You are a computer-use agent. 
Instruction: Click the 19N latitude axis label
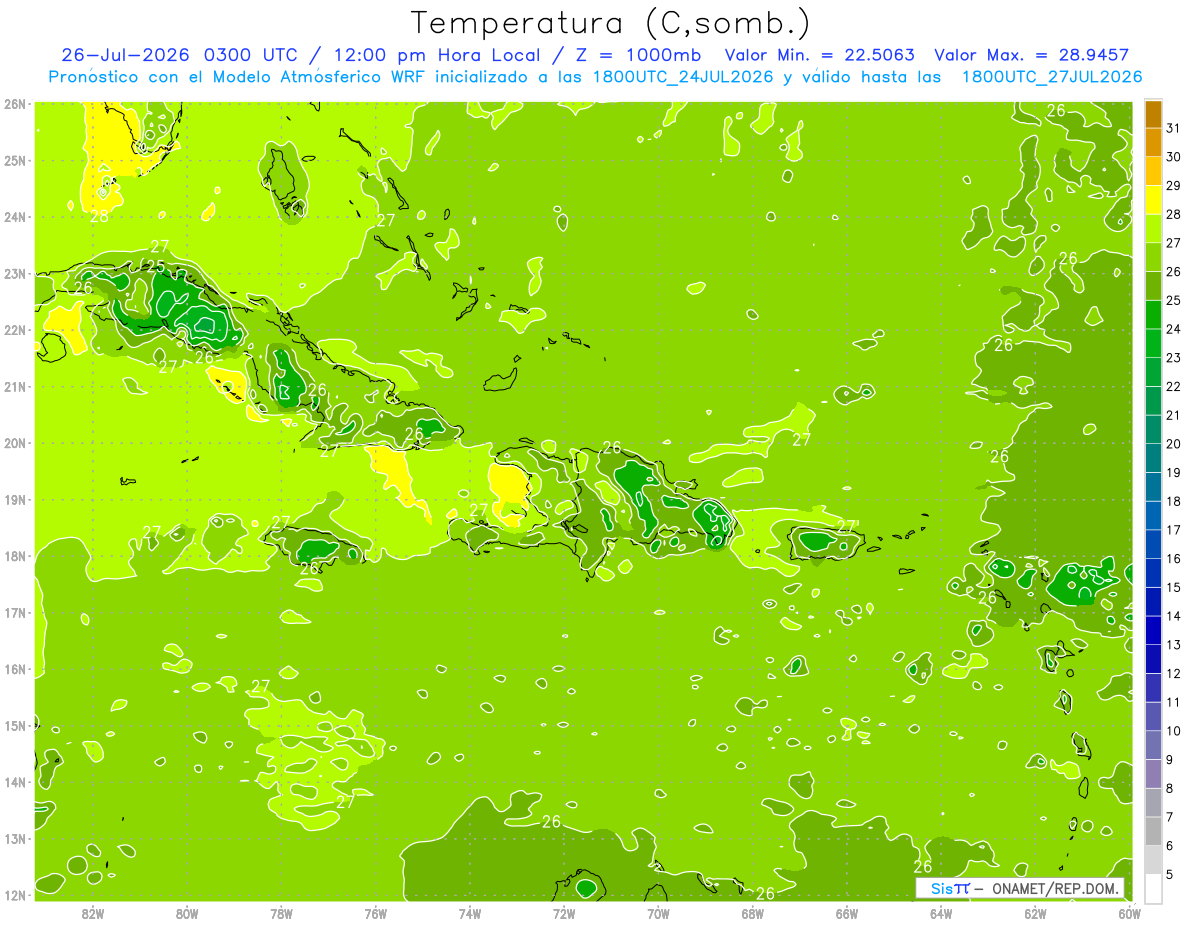tap(15, 499)
